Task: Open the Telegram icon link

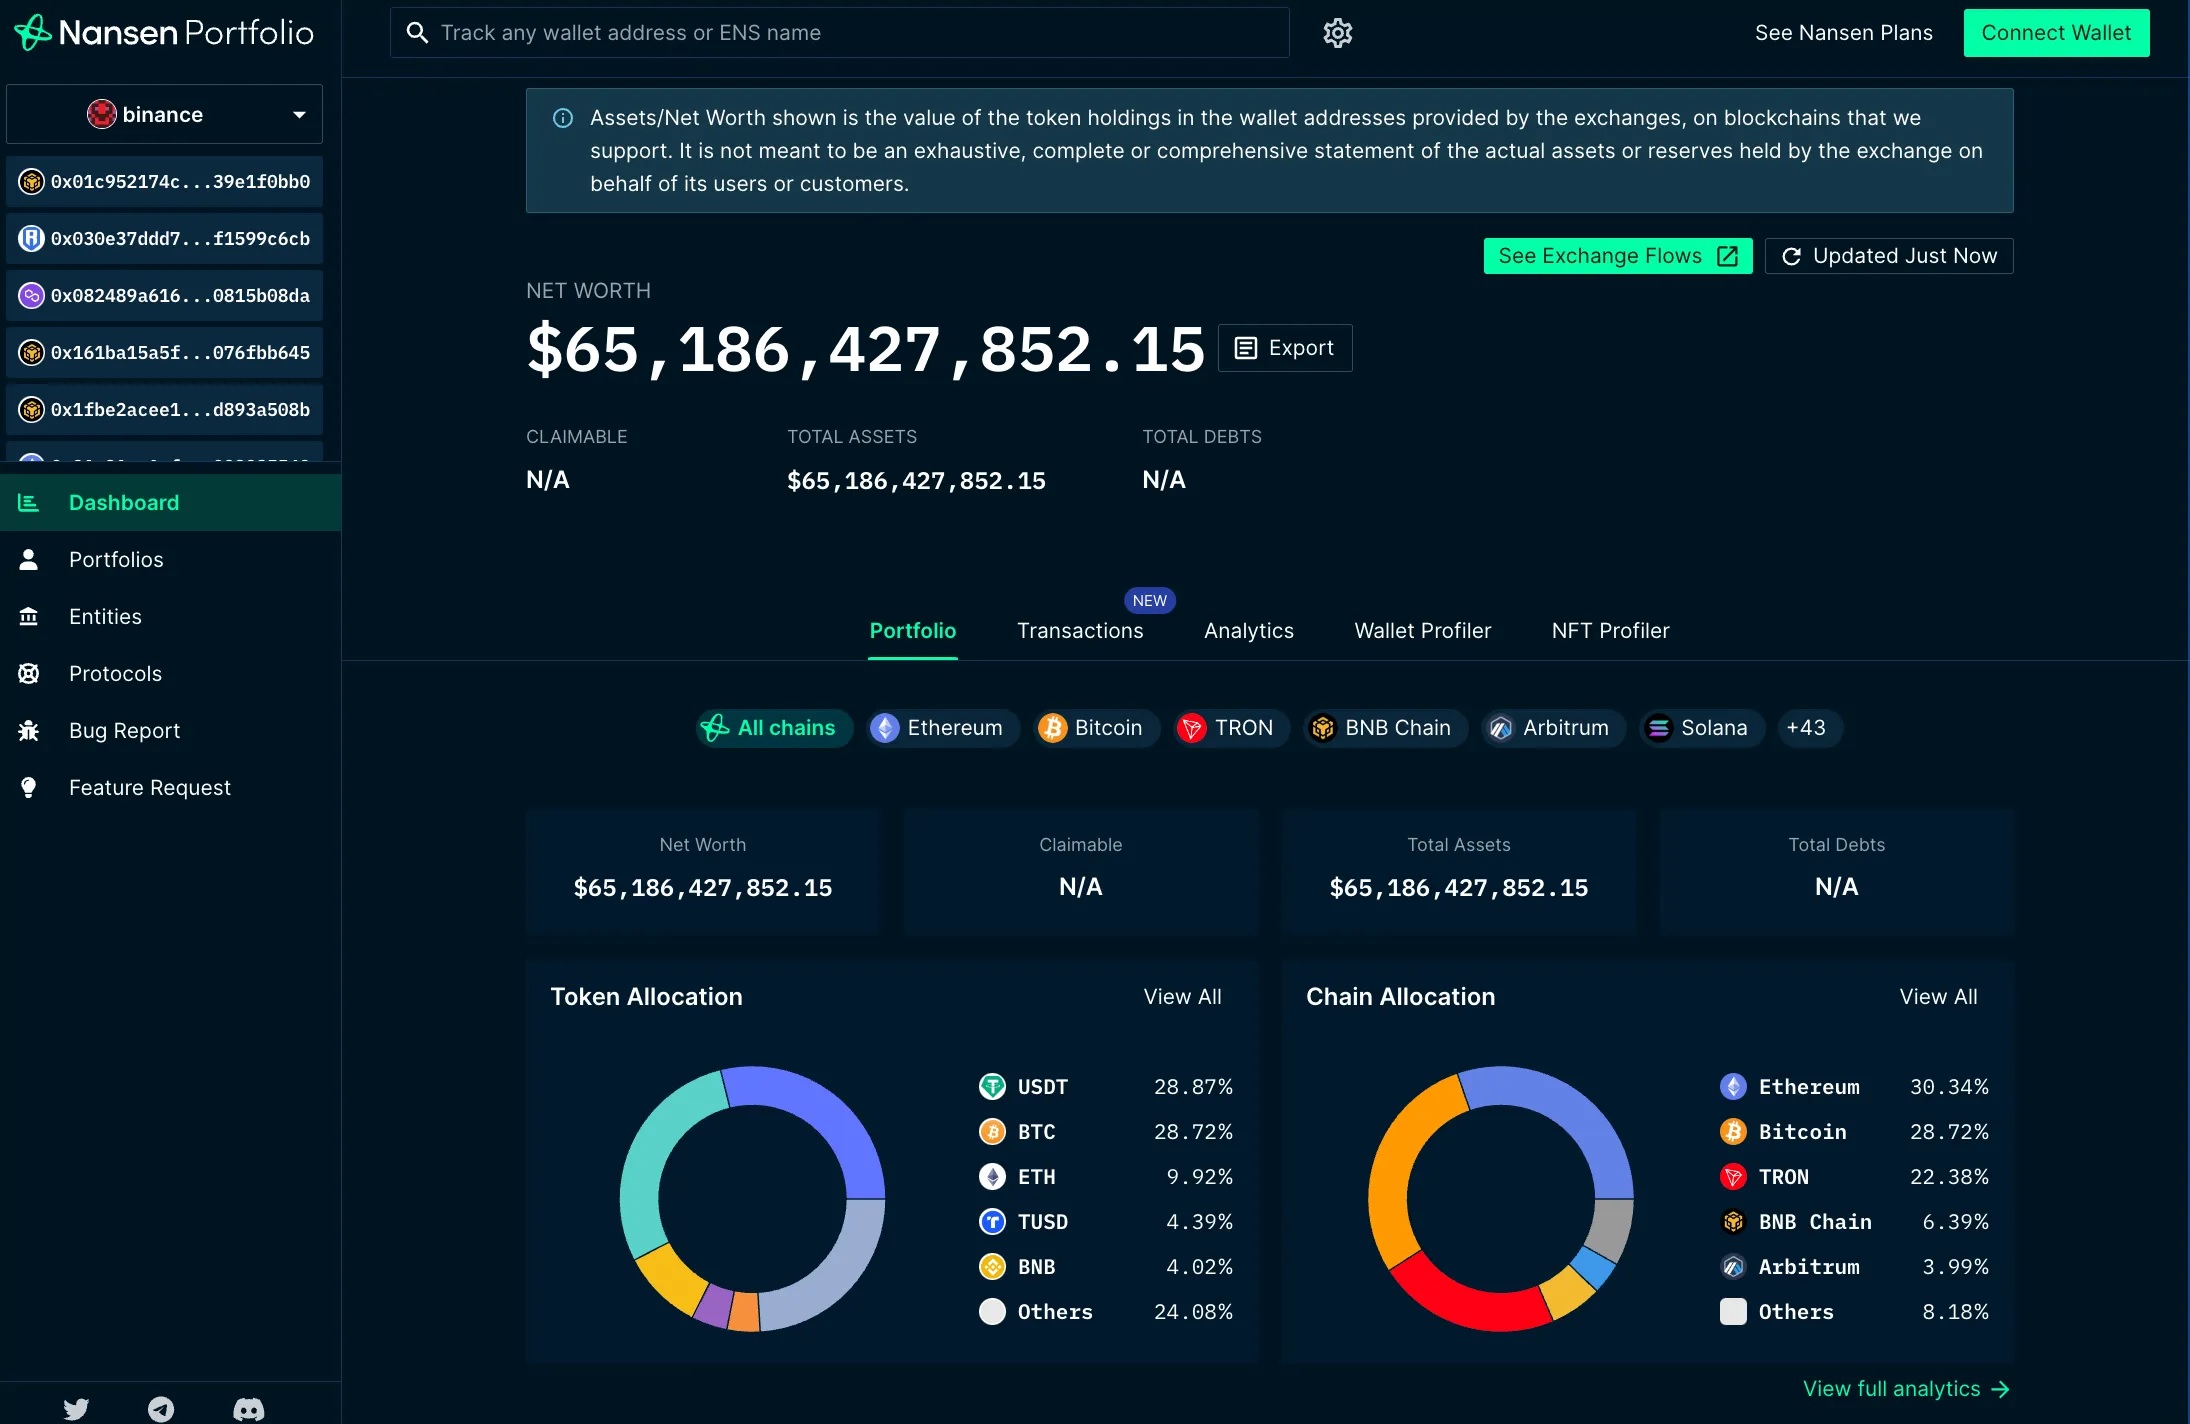Action: tap(161, 1408)
